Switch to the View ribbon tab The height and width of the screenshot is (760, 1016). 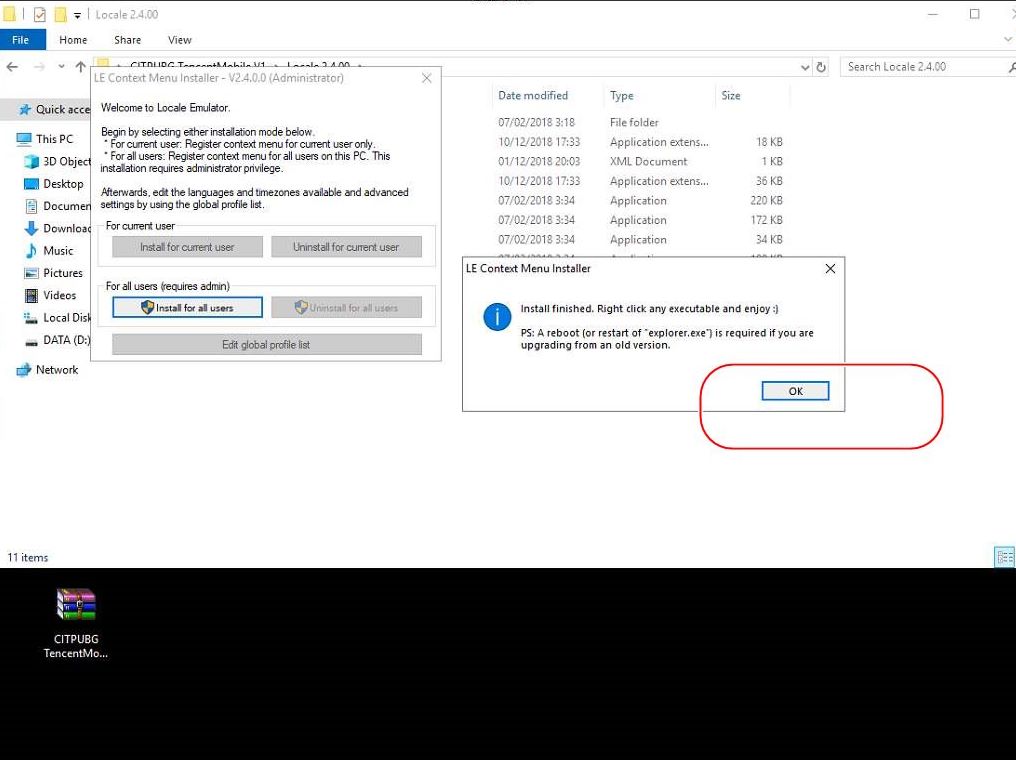click(x=179, y=39)
